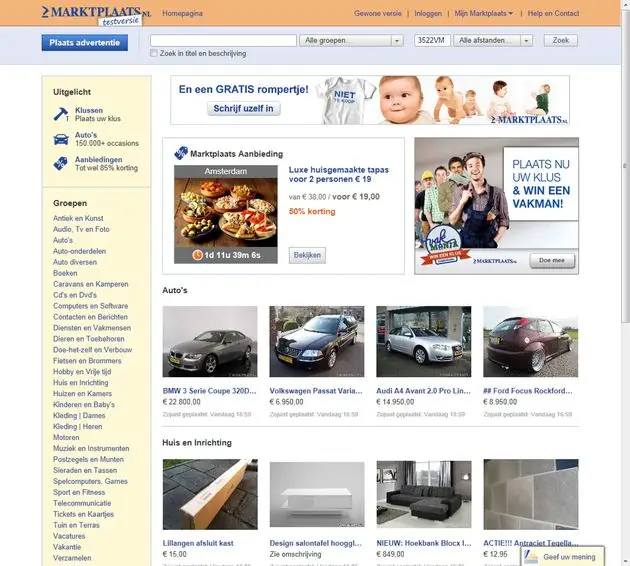
Task: Click the GRATIS rompertje baby banner
Action: 370,100
